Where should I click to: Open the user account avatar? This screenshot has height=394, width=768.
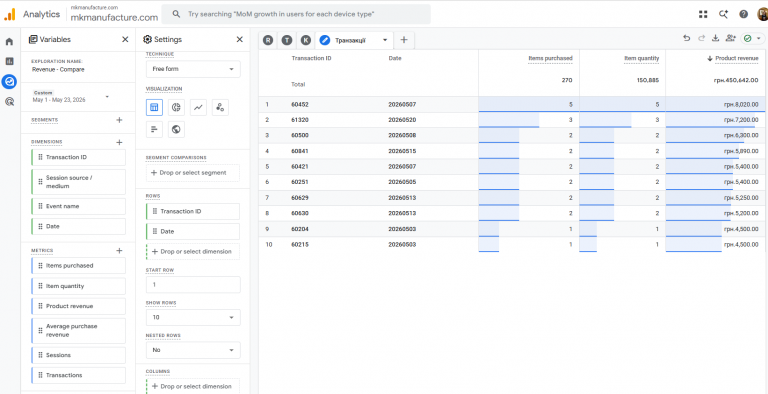[762, 14]
